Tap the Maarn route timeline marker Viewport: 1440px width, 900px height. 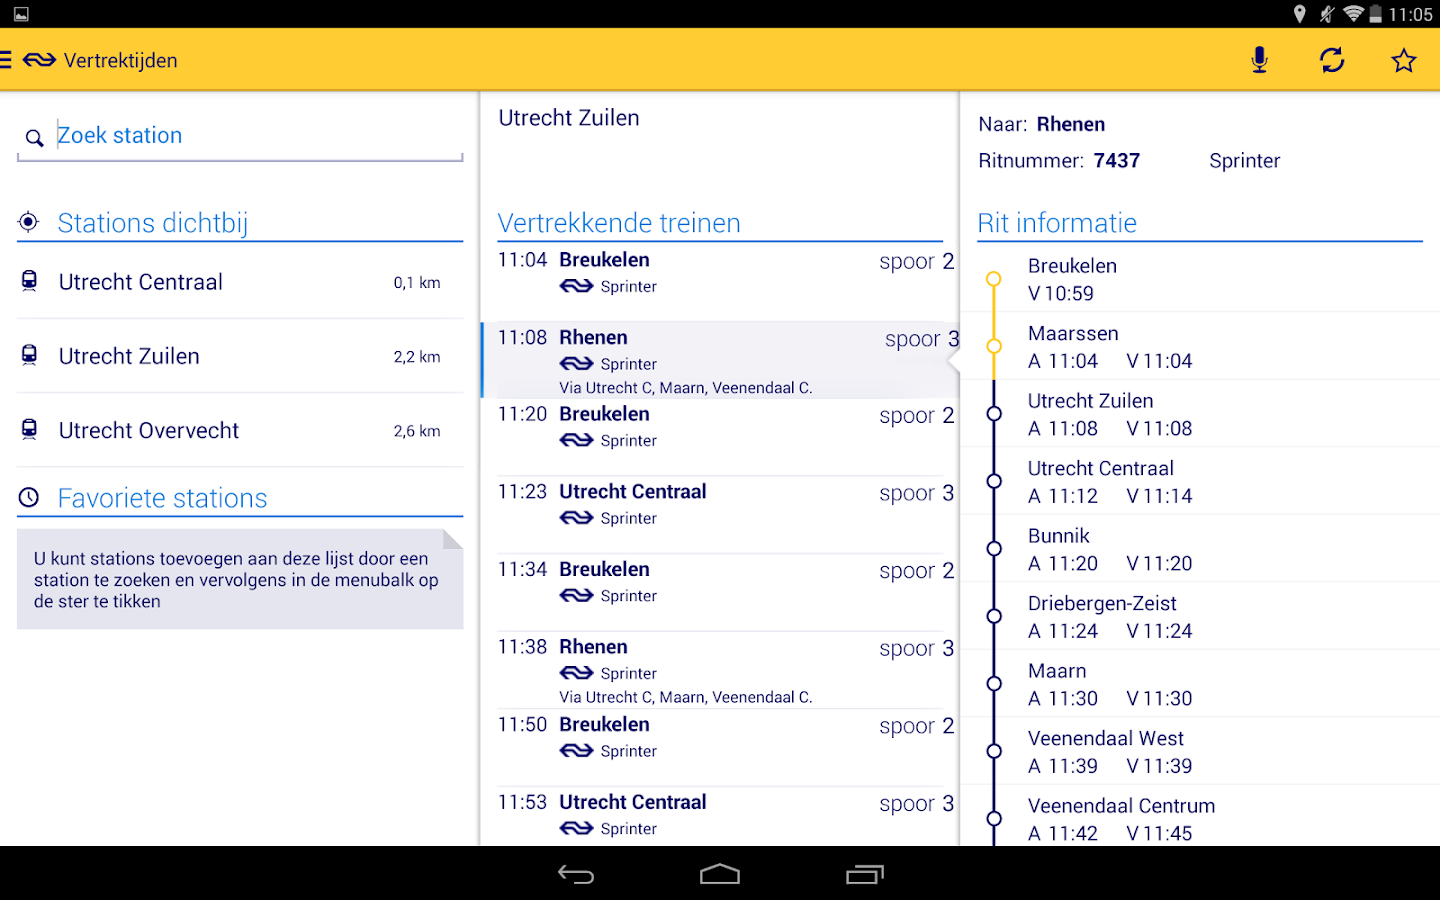coord(994,683)
